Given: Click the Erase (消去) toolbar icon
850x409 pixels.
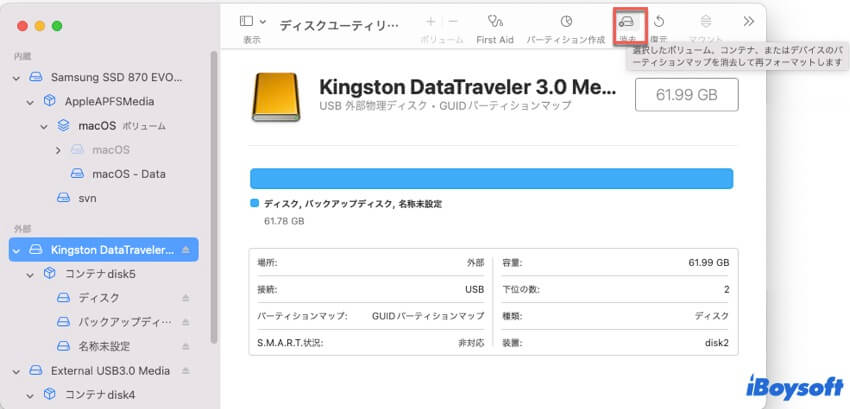Looking at the screenshot, I should 628,21.
